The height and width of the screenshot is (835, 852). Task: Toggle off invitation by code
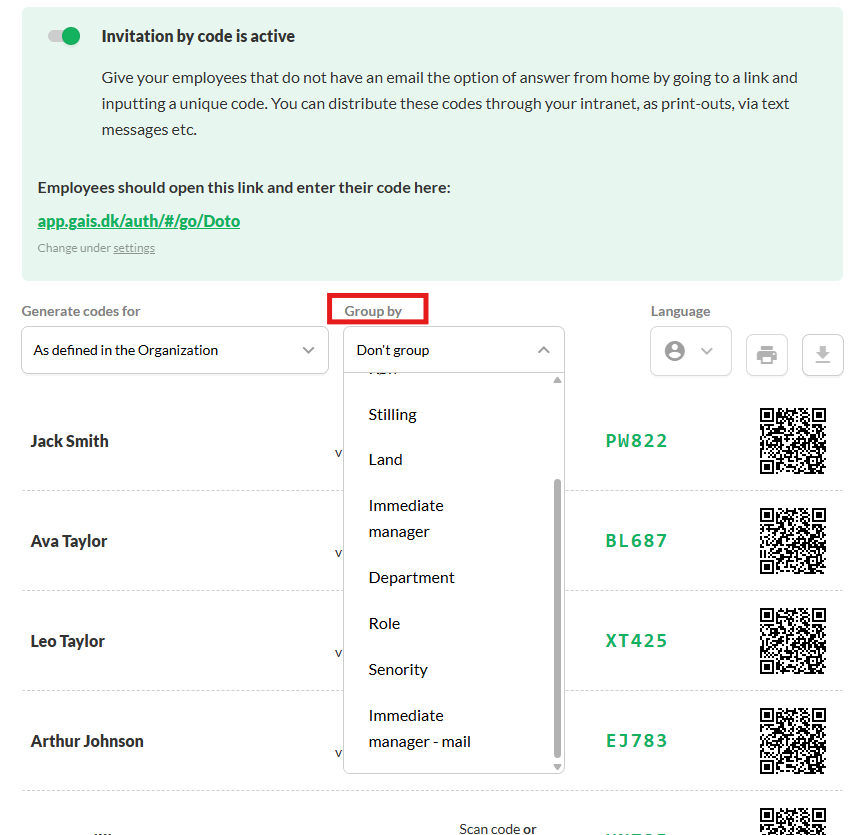click(x=64, y=36)
